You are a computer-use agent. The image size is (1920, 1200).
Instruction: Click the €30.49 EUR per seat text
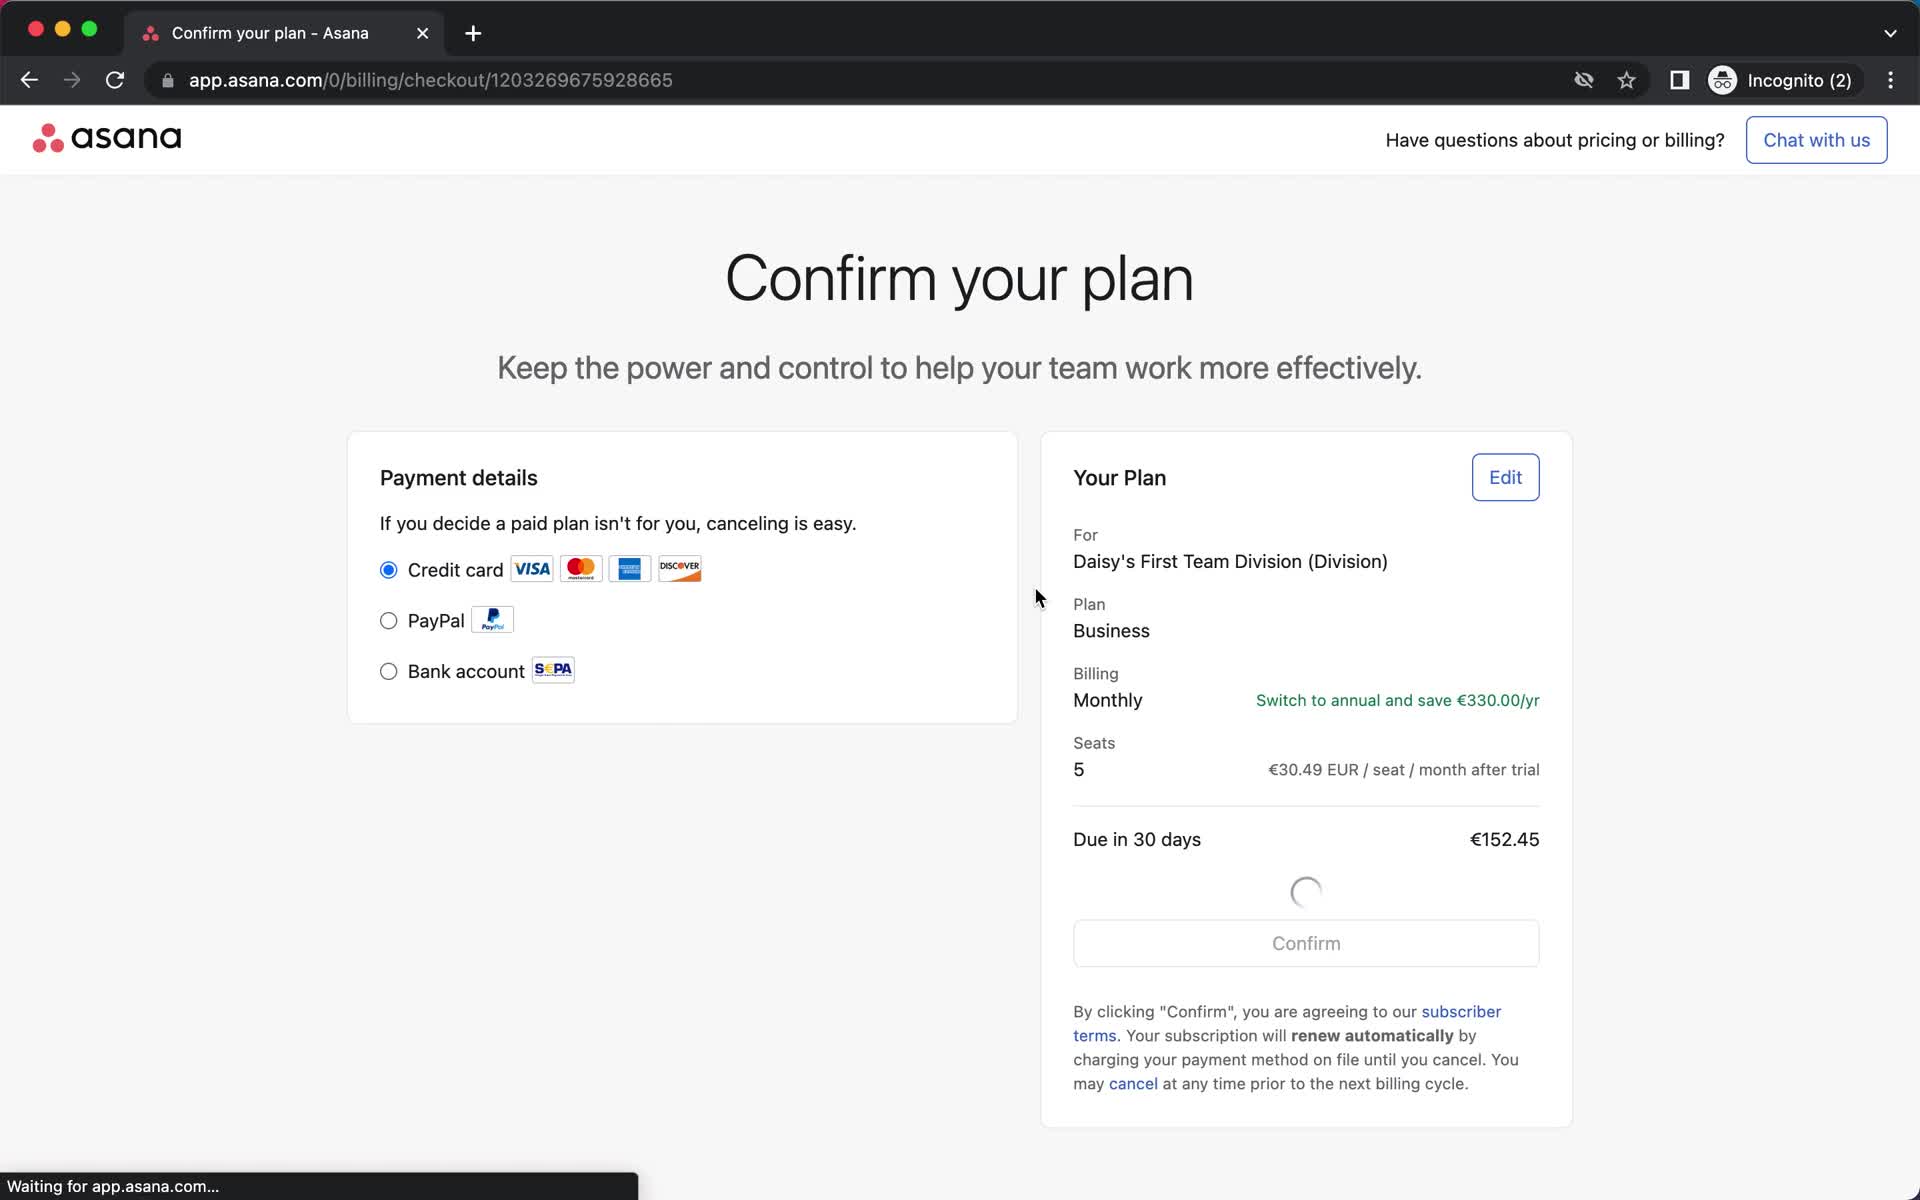point(1403,769)
